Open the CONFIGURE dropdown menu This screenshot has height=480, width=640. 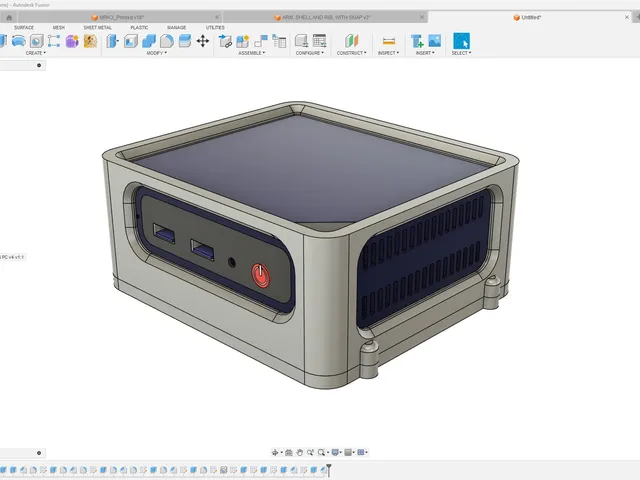click(x=310, y=53)
